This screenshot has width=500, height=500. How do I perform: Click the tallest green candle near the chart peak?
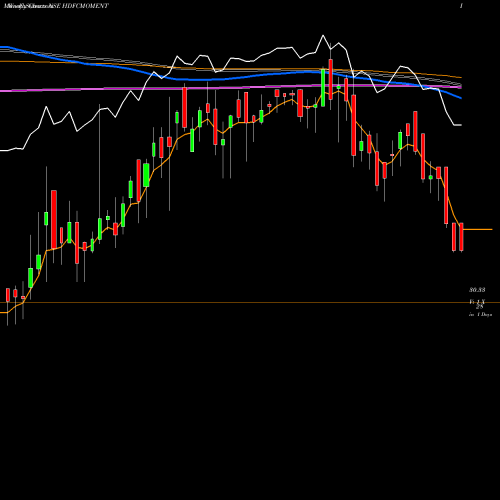point(323,88)
